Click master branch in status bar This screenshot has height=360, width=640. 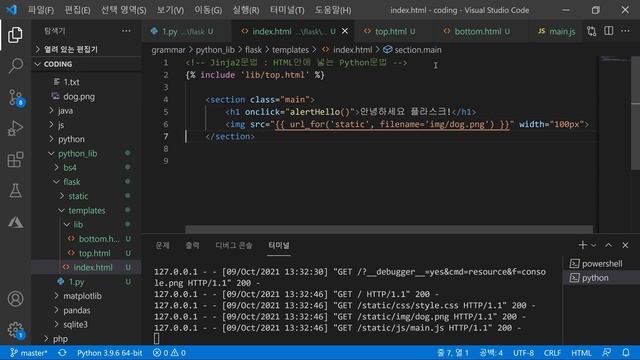coord(29,353)
